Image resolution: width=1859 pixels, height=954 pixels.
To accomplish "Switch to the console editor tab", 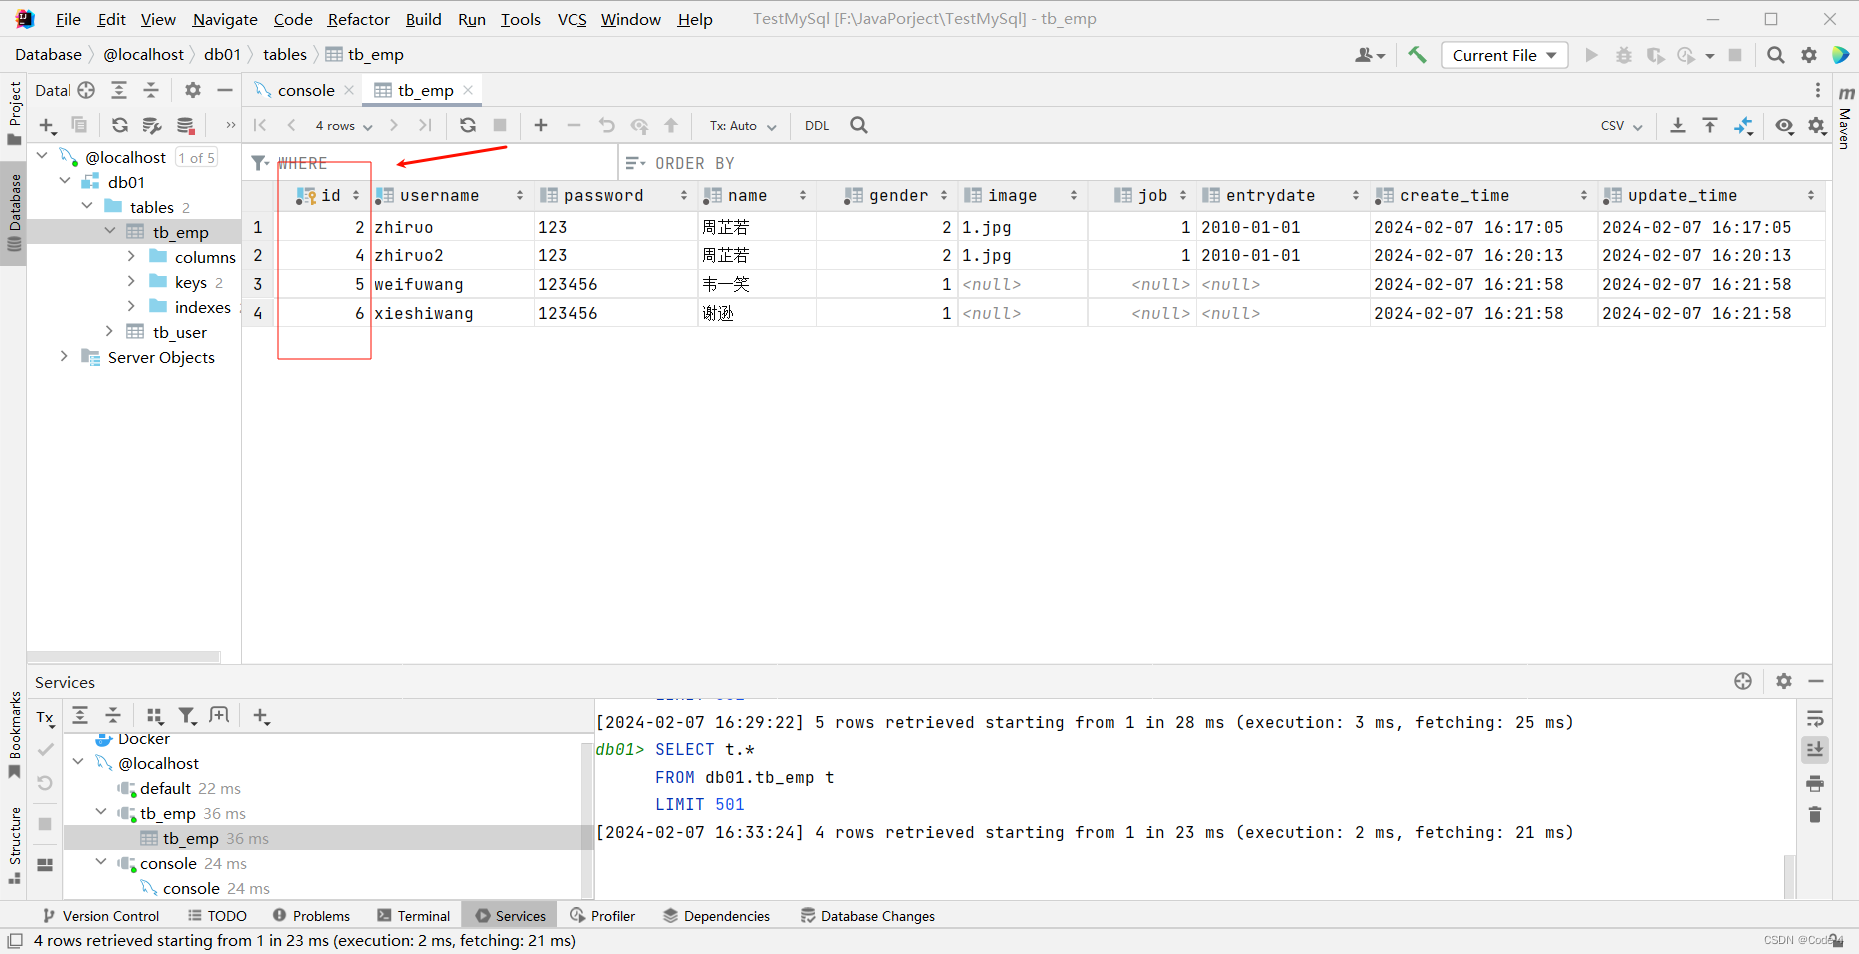I will (306, 90).
